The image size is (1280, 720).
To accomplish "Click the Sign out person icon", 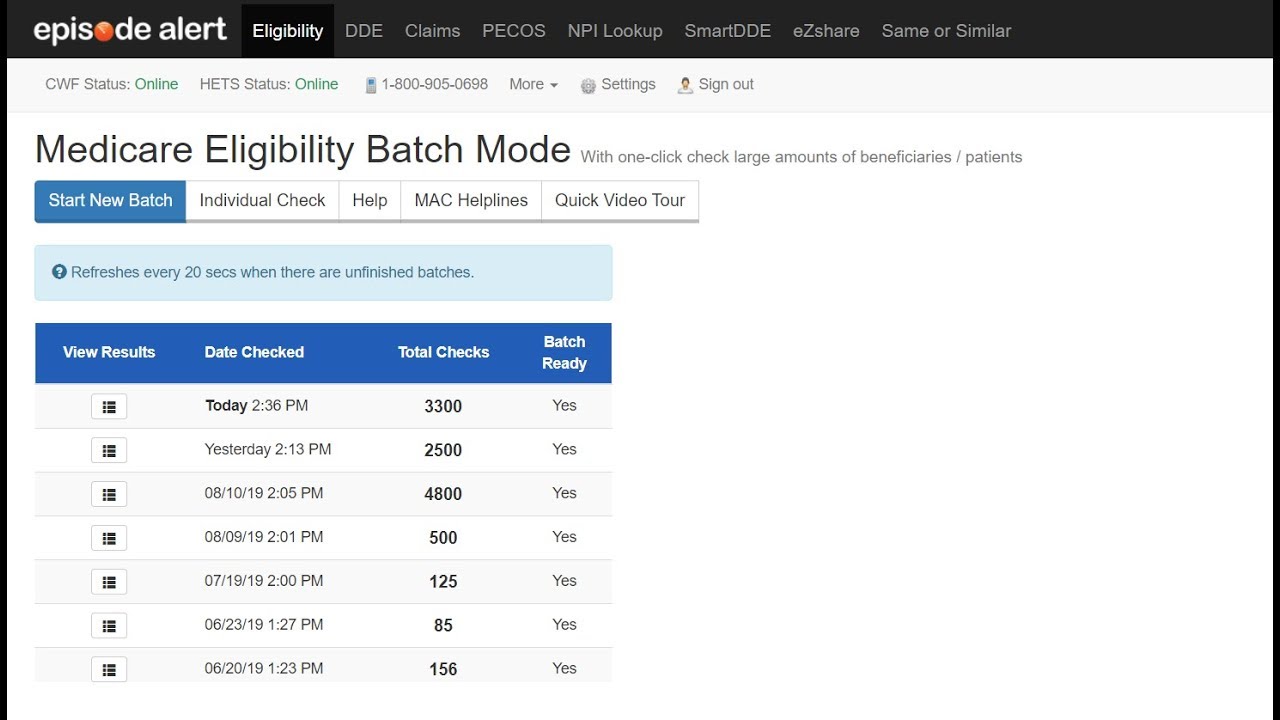I will (x=685, y=85).
